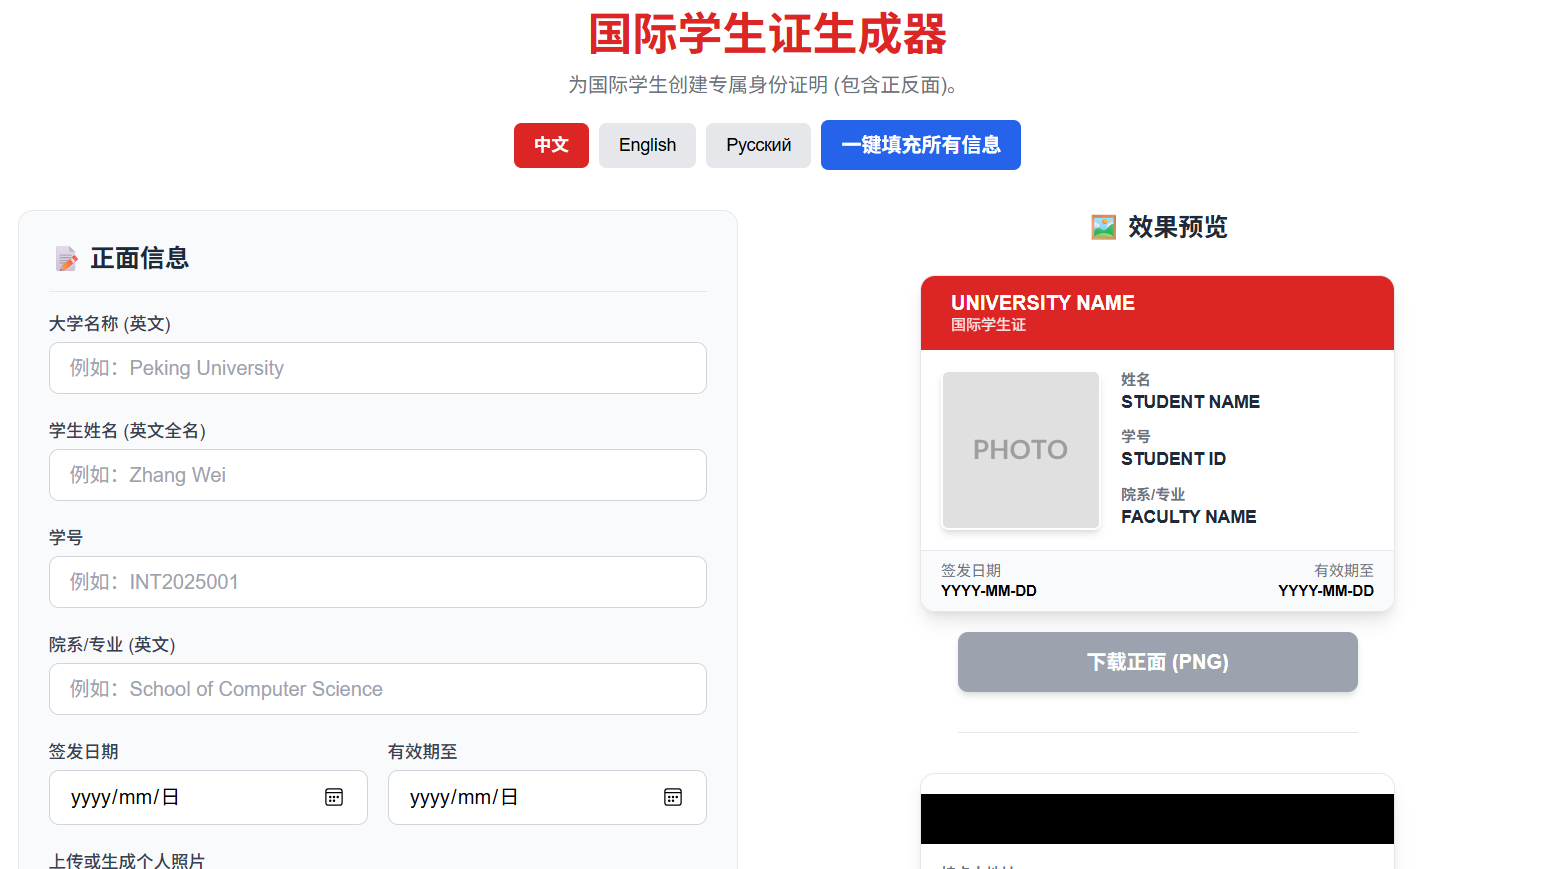Click STUDENT NAME text on the card preview
1548x869 pixels.
click(1190, 402)
